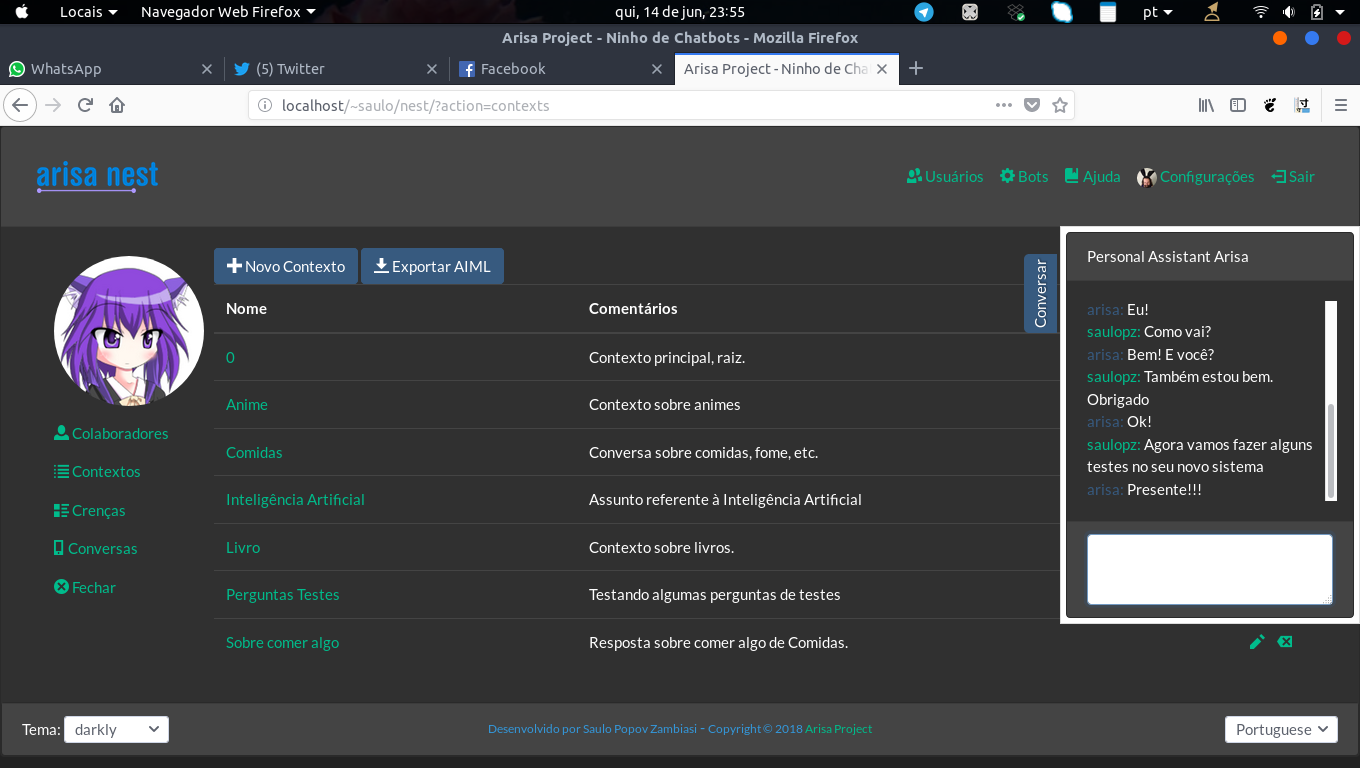Reload the page using the refresh icon
The width and height of the screenshot is (1360, 768).
85,105
